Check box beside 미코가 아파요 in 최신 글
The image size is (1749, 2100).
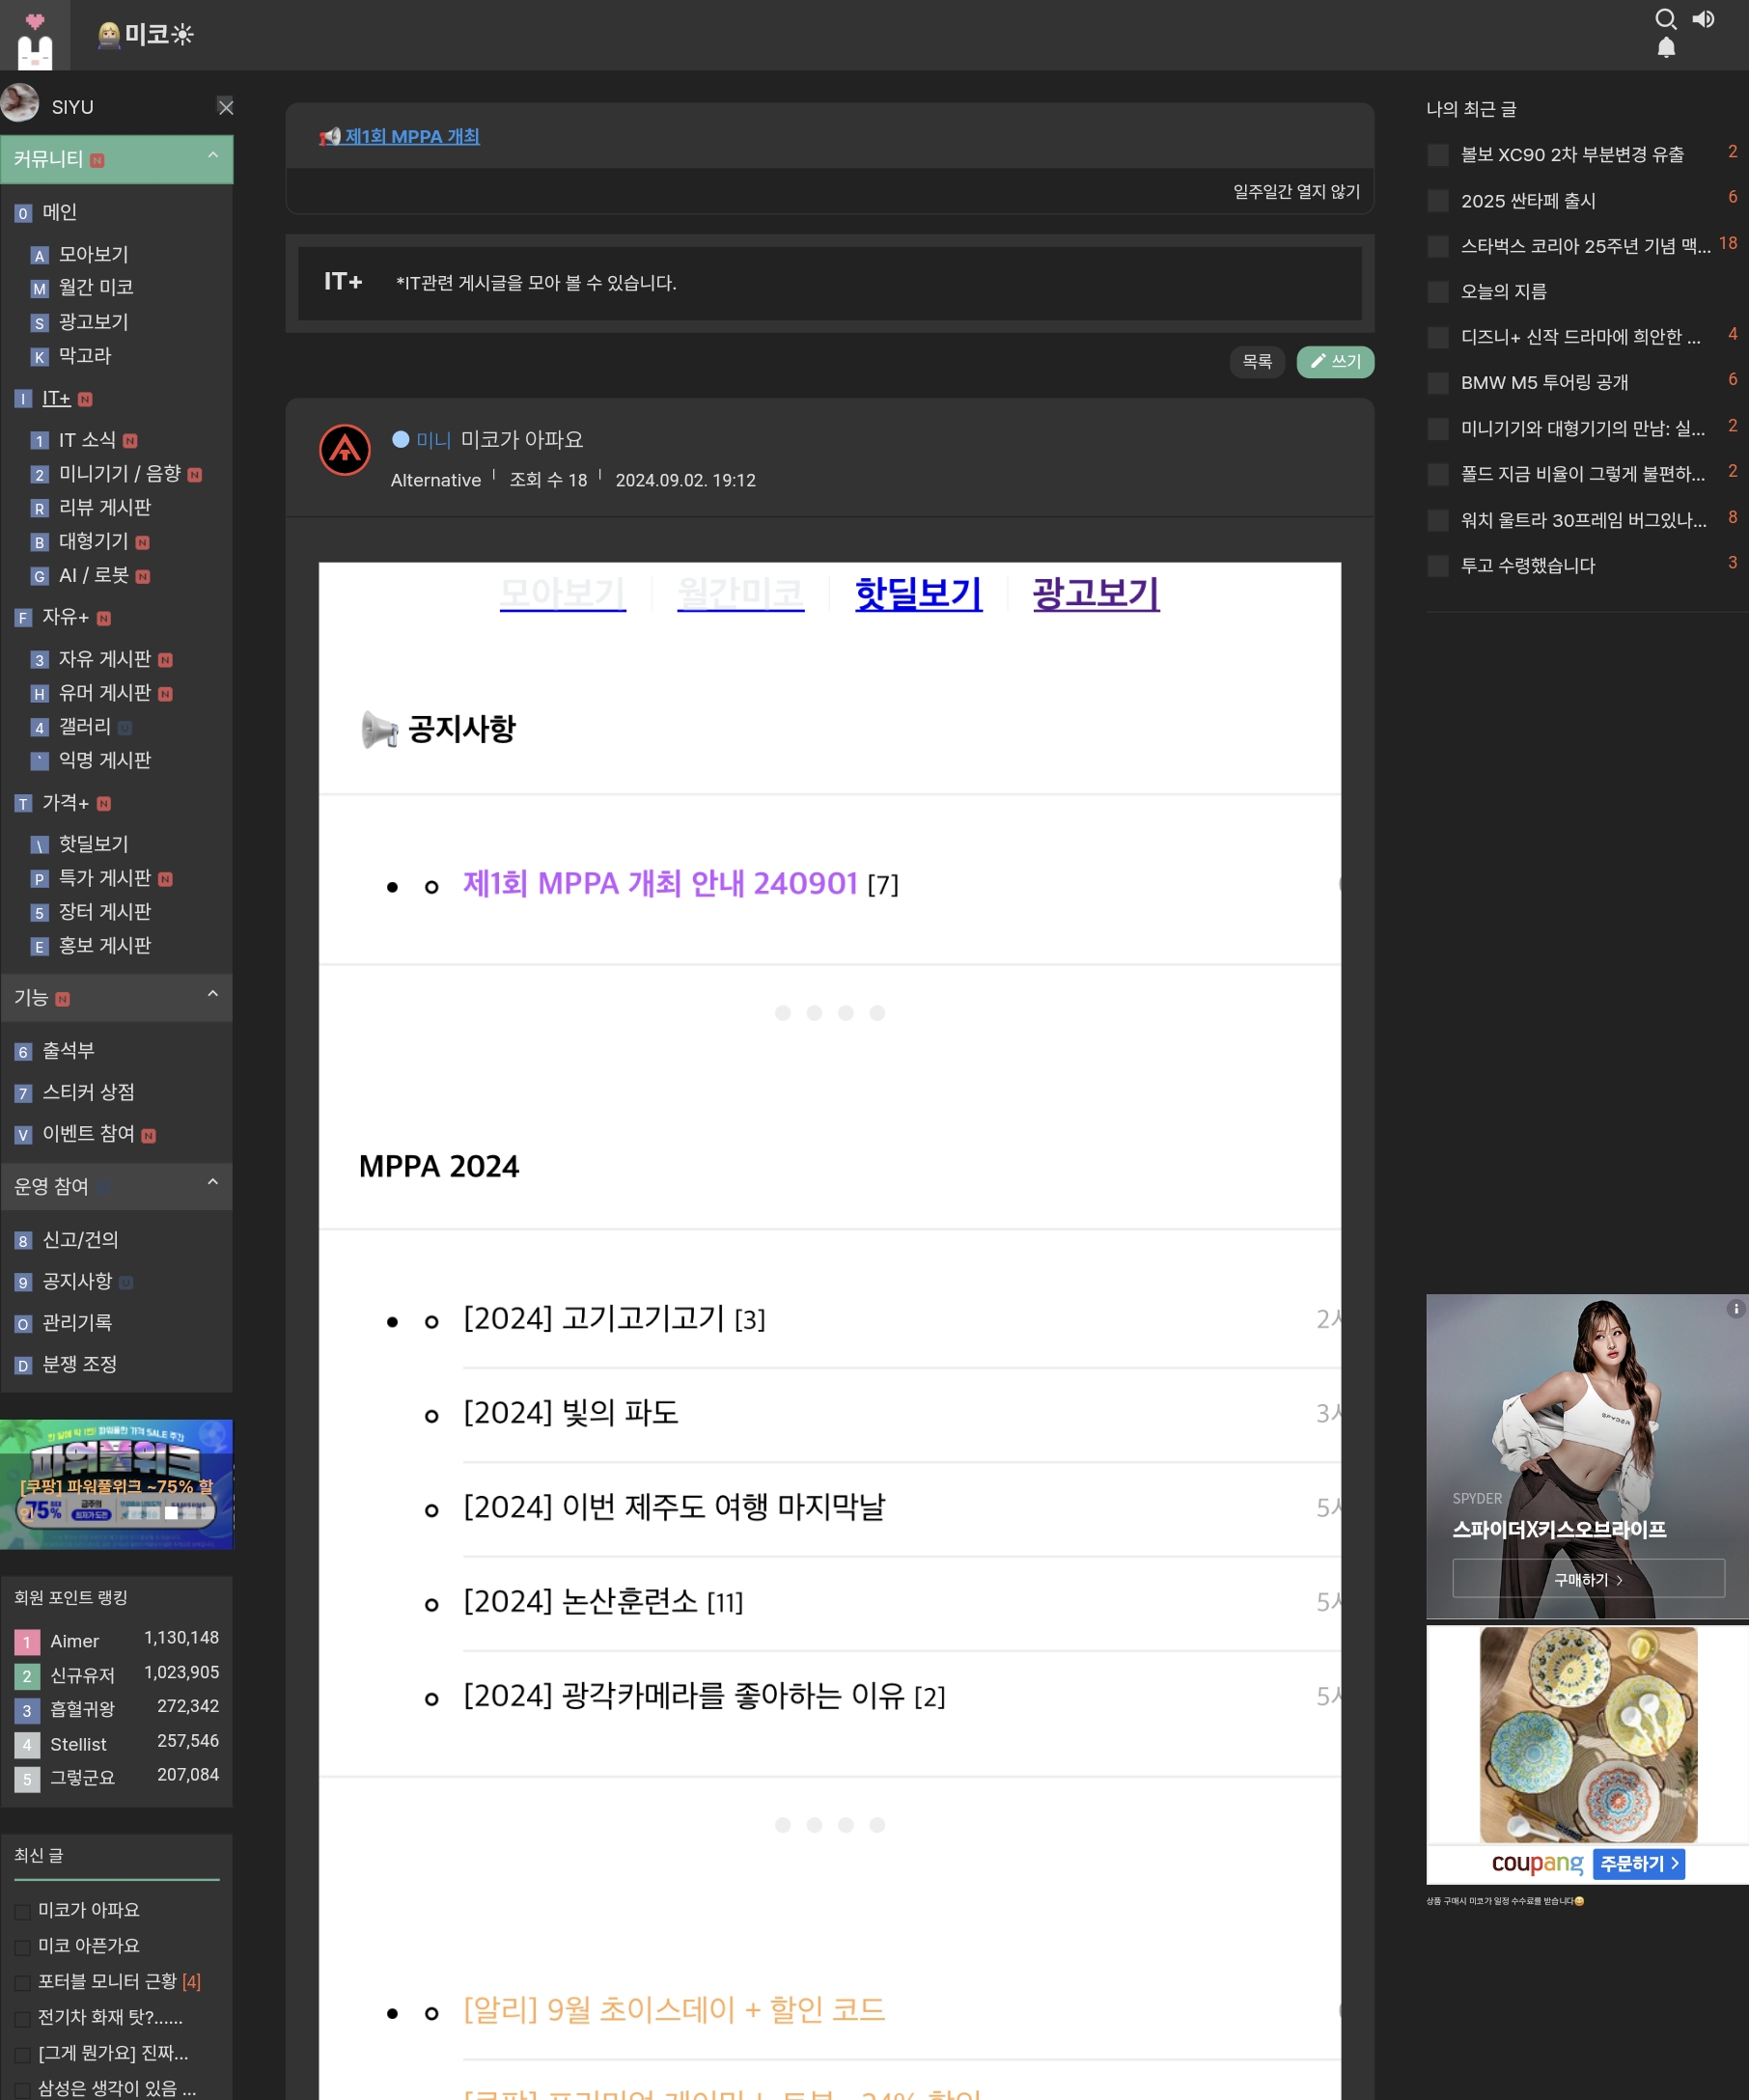pos(22,1911)
